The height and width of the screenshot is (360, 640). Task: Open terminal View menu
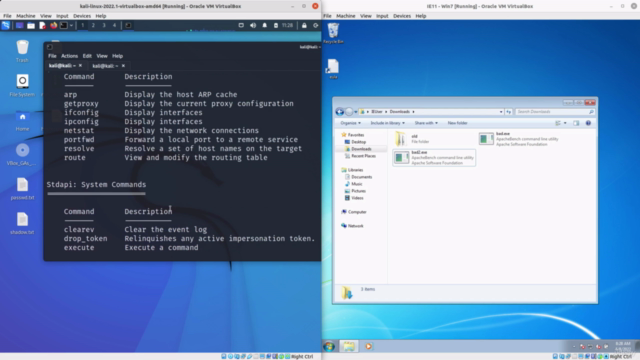point(102,56)
